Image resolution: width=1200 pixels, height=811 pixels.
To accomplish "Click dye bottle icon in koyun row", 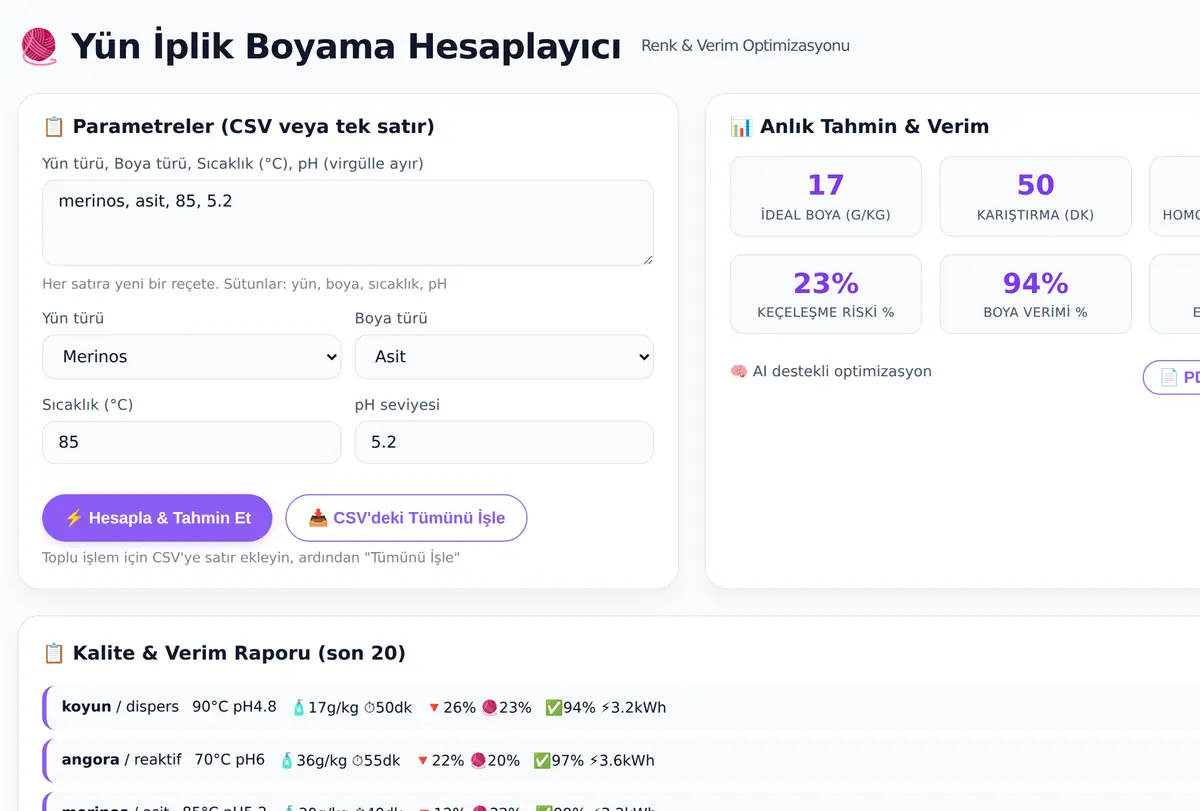I will (x=299, y=708).
